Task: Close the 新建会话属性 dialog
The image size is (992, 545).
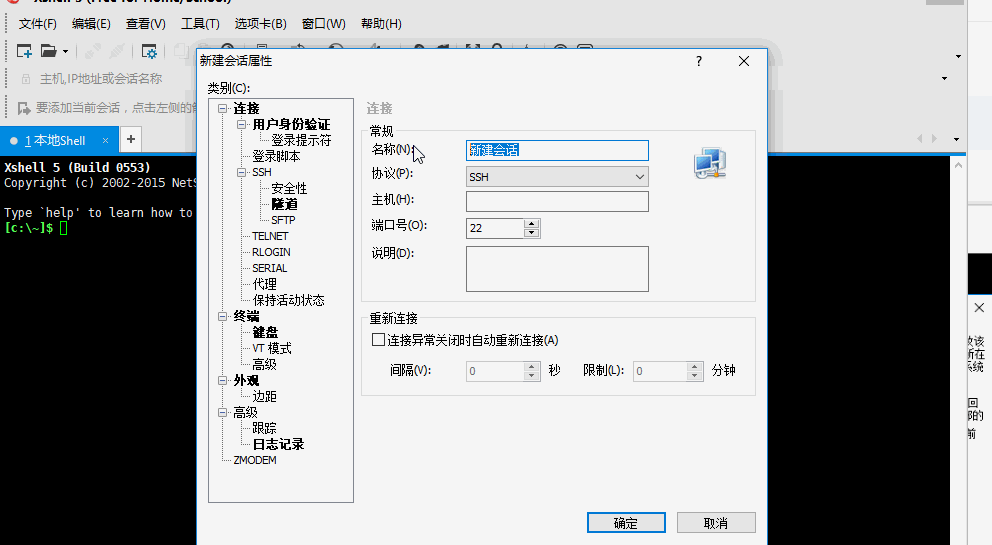Action: coord(744,61)
